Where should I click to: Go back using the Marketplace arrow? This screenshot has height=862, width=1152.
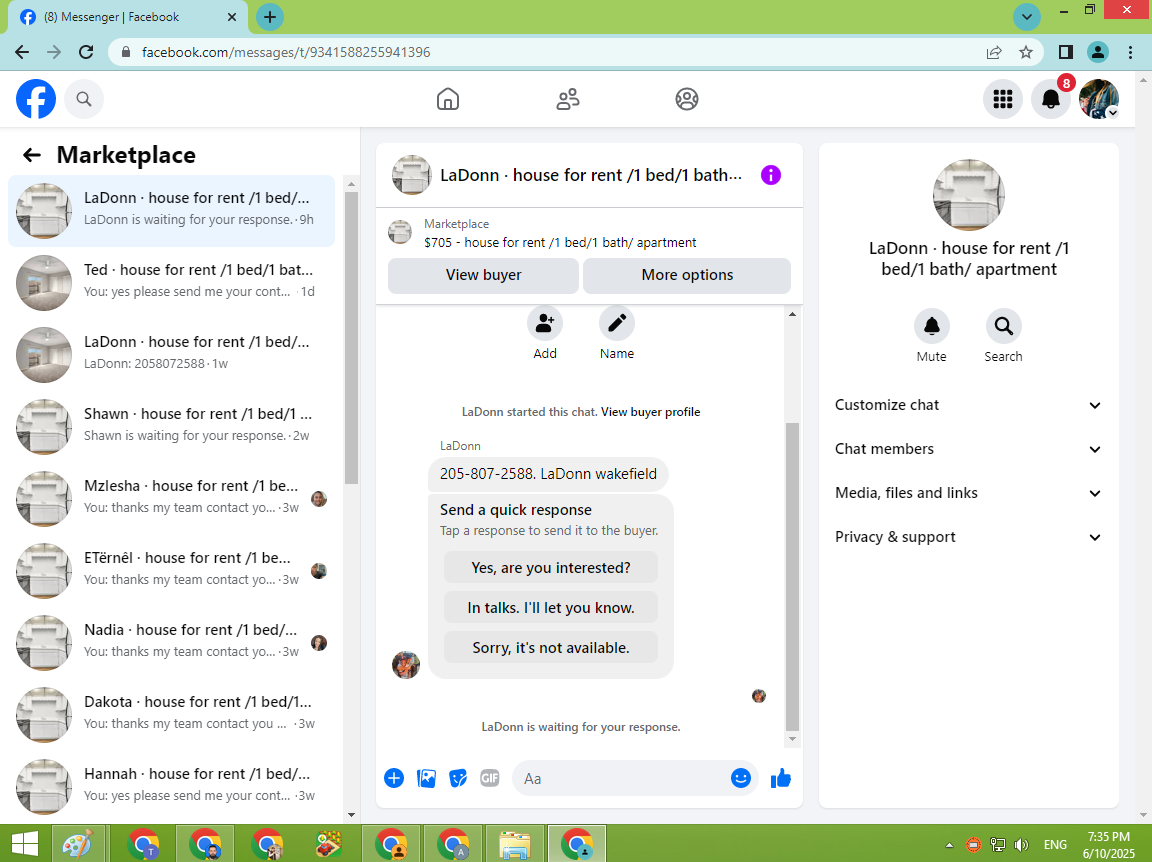coord(32,155)
